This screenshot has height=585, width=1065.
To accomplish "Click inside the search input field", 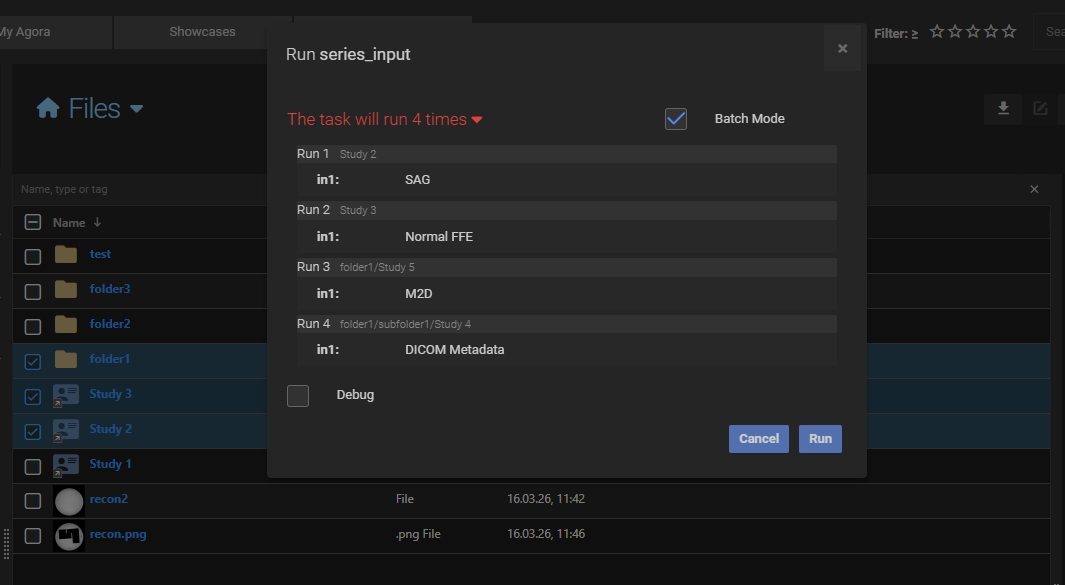I will 1053,31.
